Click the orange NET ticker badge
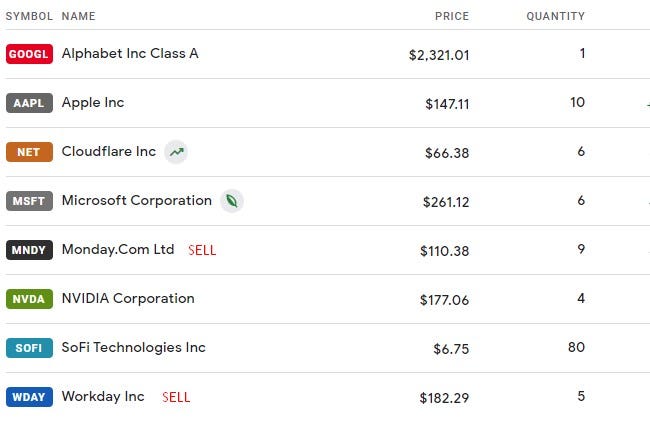Screen dimensions: 650x421 point(29,152)
